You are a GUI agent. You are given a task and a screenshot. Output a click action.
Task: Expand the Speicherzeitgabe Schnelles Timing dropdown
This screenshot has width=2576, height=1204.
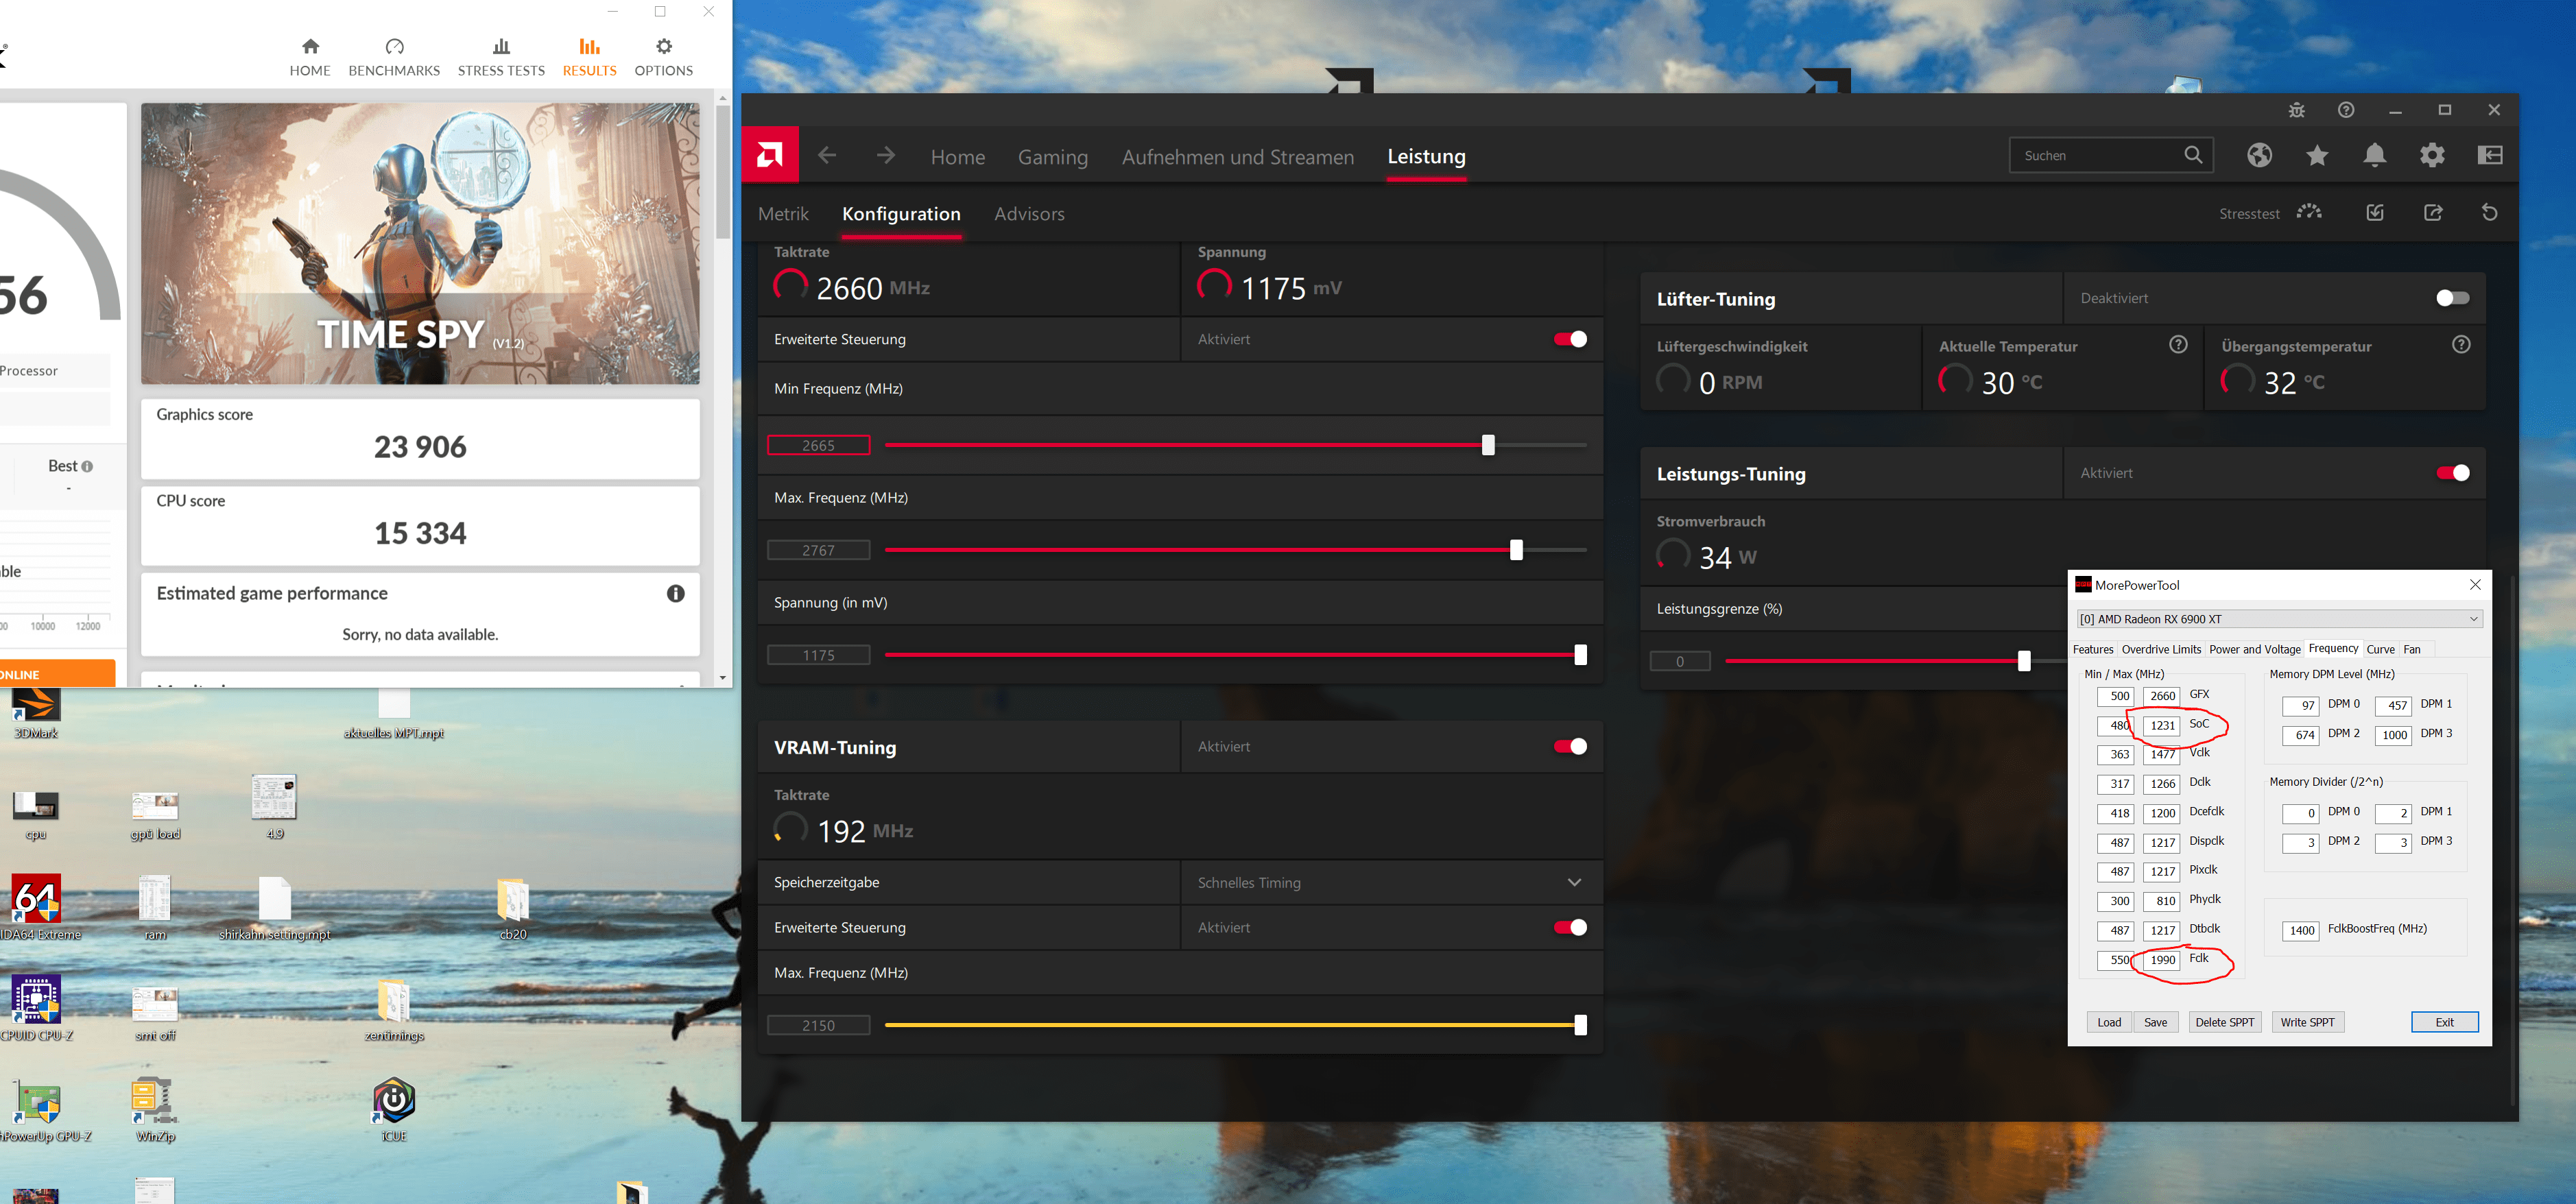[x=1574, y=882]
